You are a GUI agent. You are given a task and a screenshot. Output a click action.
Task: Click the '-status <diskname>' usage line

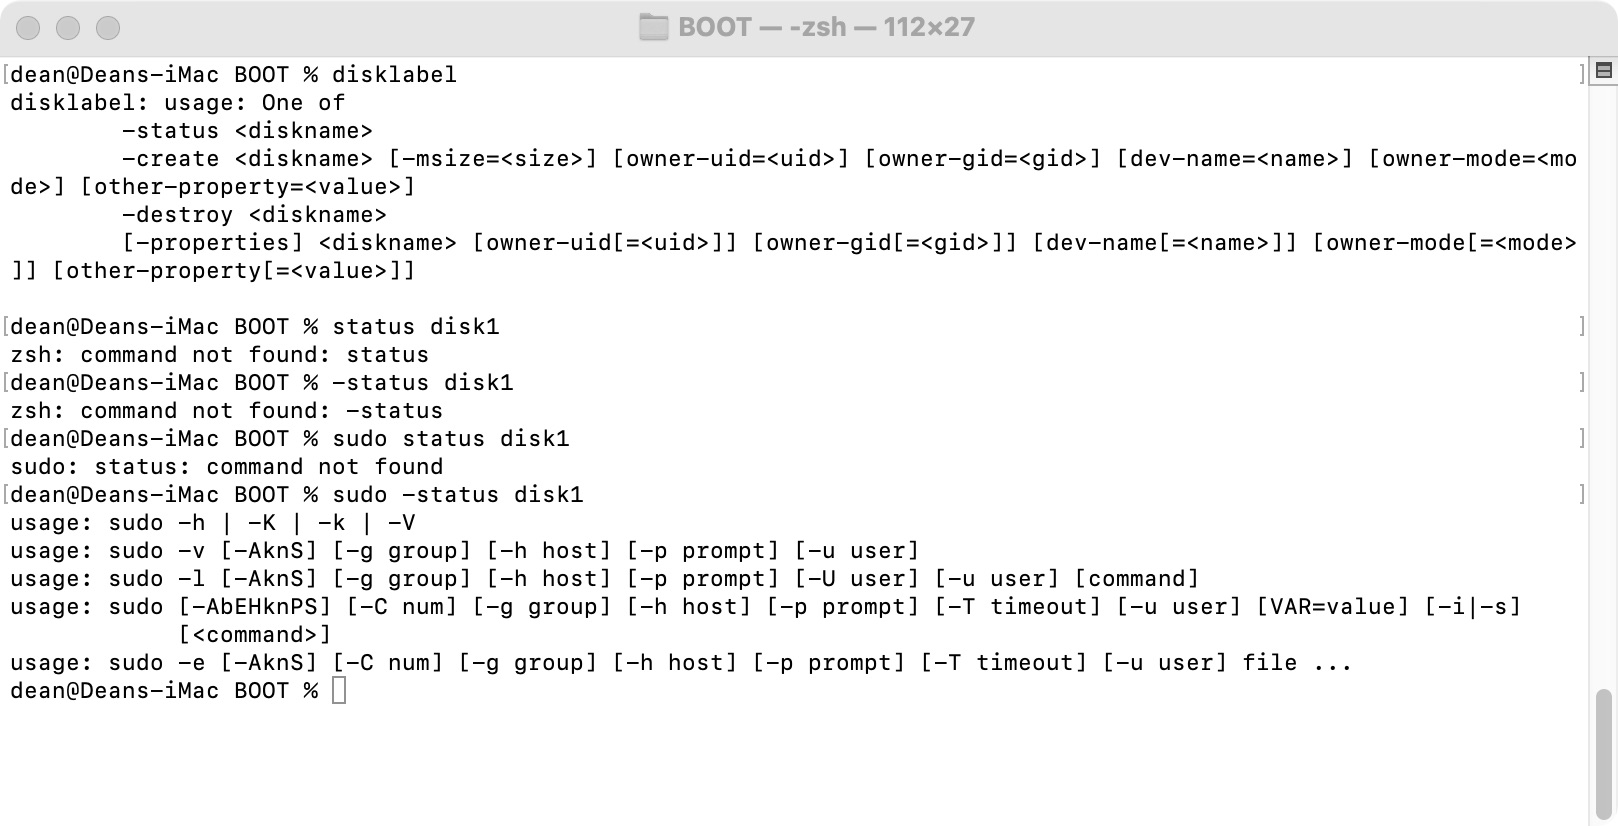click(x=247, y=131)
